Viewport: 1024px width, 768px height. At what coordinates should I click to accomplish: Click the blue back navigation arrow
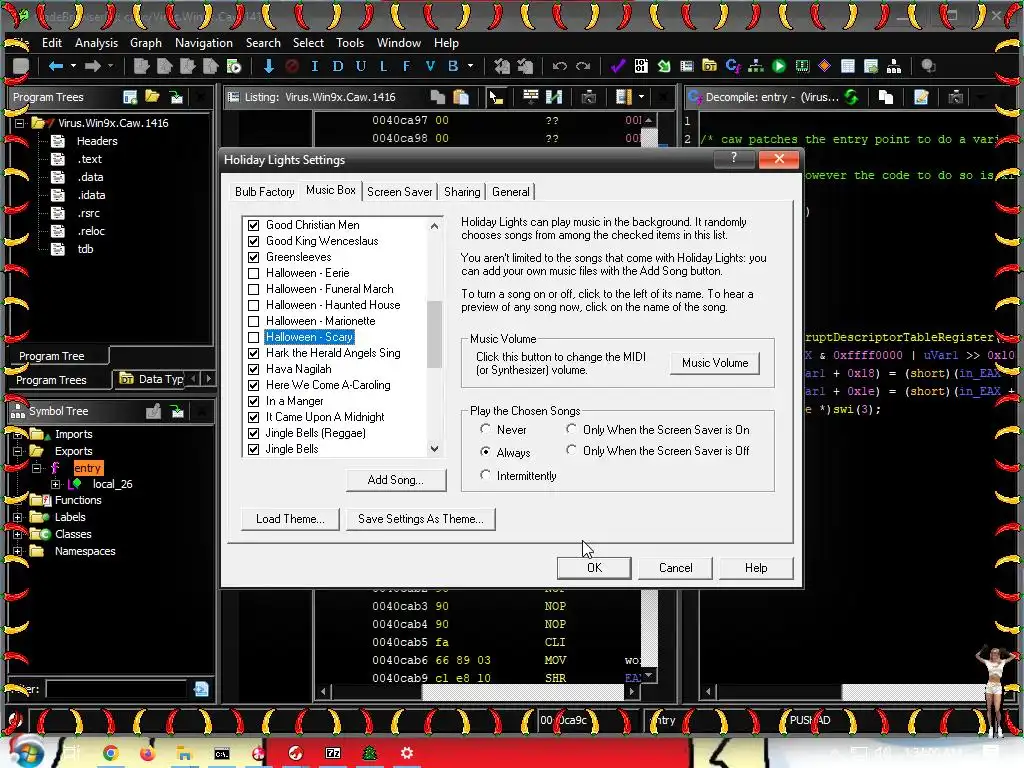pos(56,66)
